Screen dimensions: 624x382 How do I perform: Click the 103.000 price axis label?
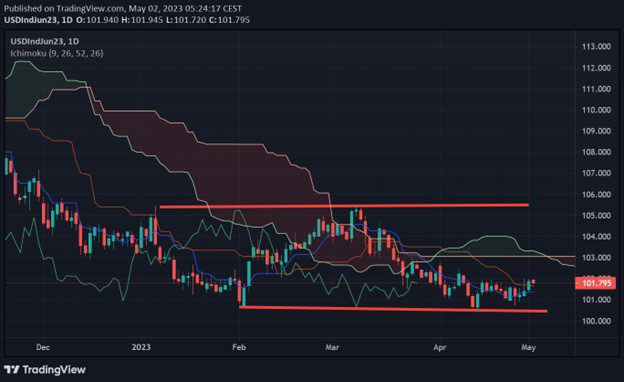pyautogui.click(x=596, y=258)
